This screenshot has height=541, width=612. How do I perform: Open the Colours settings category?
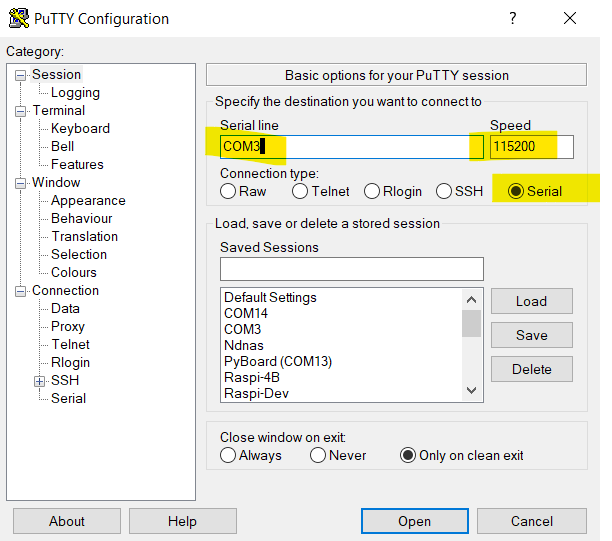[x=74, y=272]
